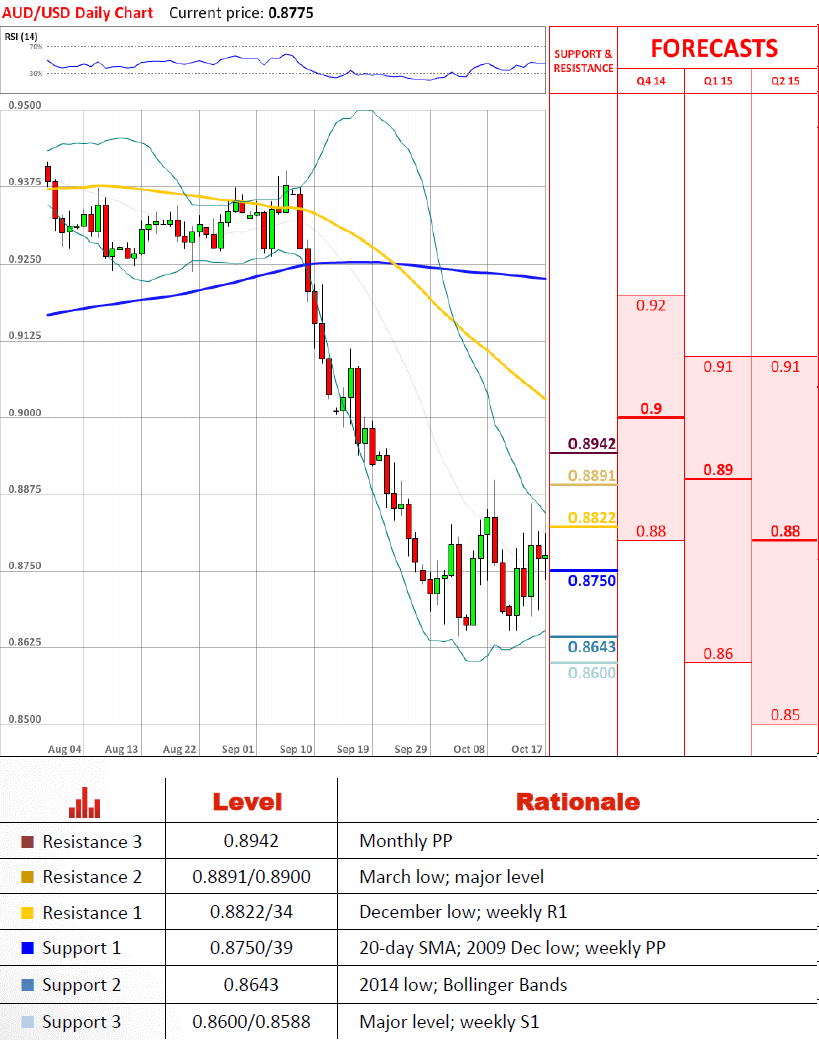Click the 0.85 forecast in Q2 15
819x1040 pixels.
point(785,714)
